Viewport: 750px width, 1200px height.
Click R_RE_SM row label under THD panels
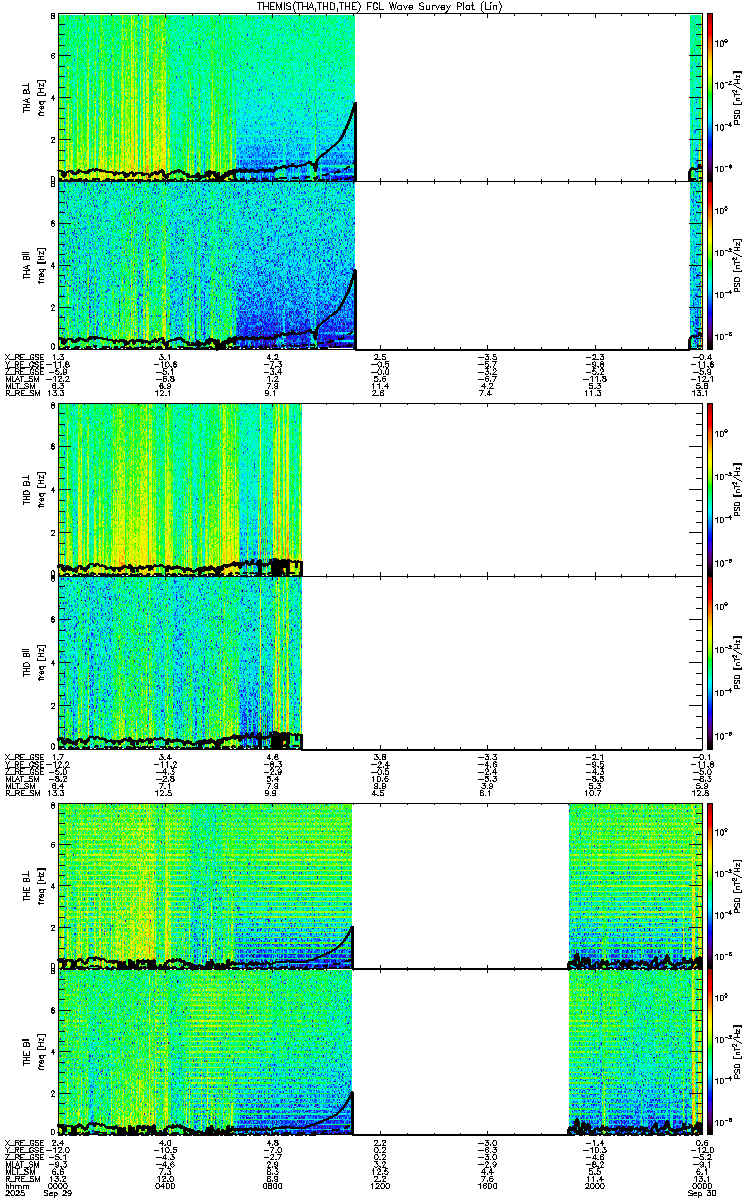point(21,792)
